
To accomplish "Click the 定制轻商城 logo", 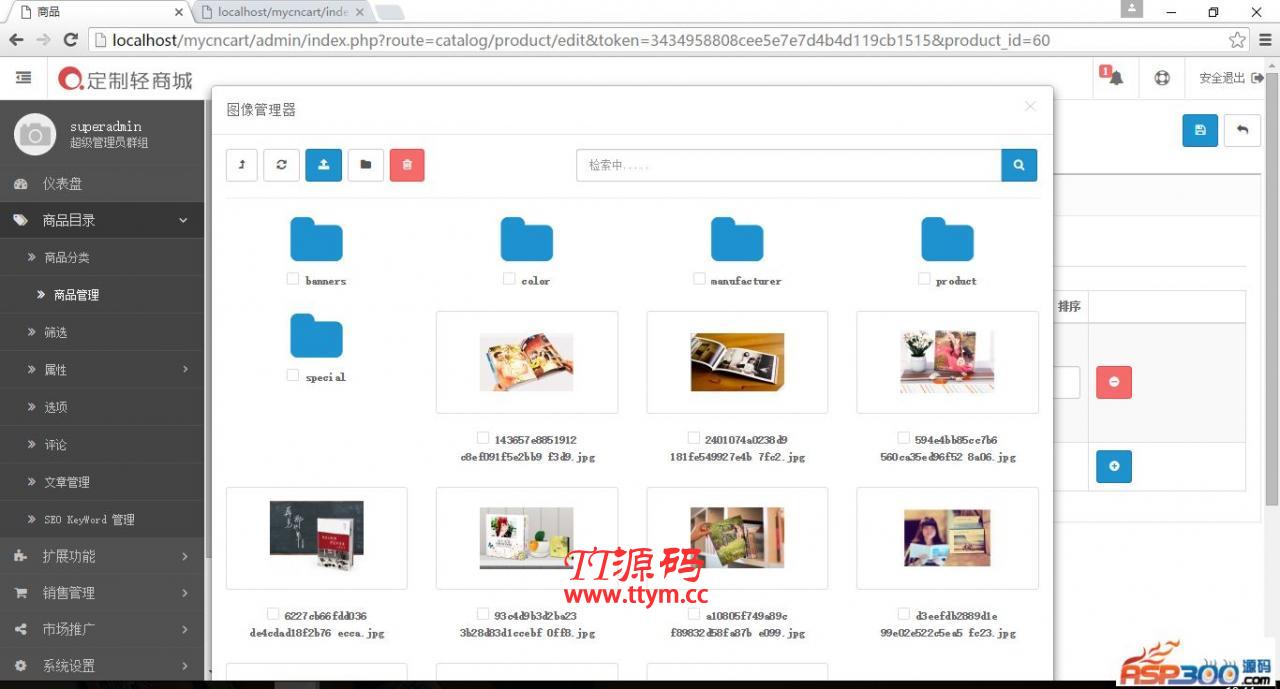I will coord(126,79).
